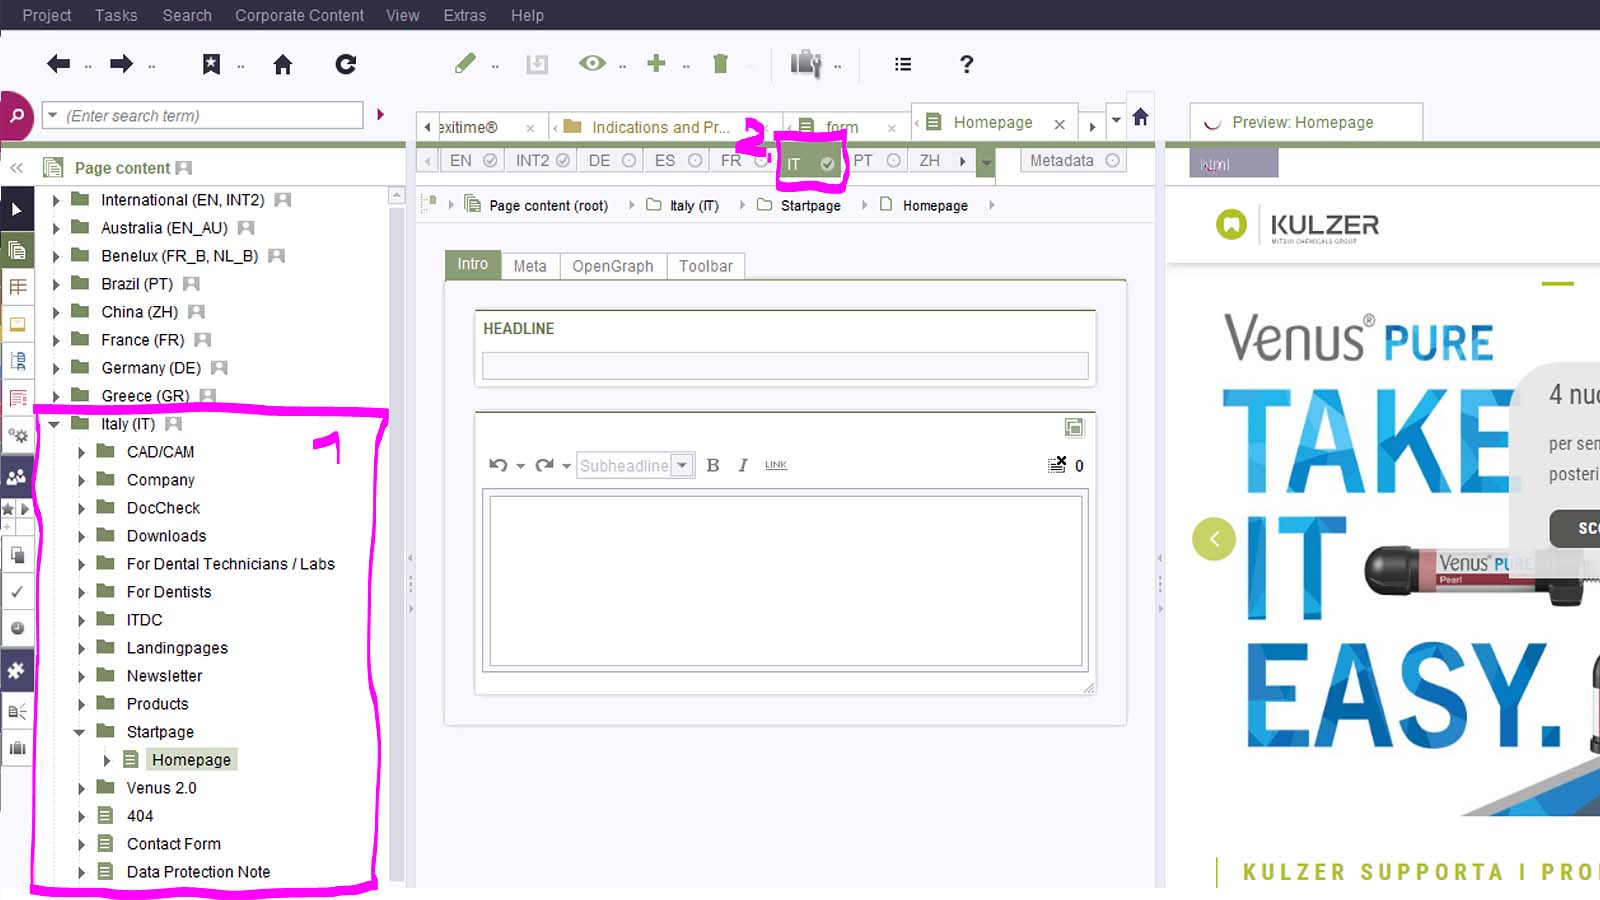
Task: Click the HEADLINE text input field
Action: tap(785, 366)
